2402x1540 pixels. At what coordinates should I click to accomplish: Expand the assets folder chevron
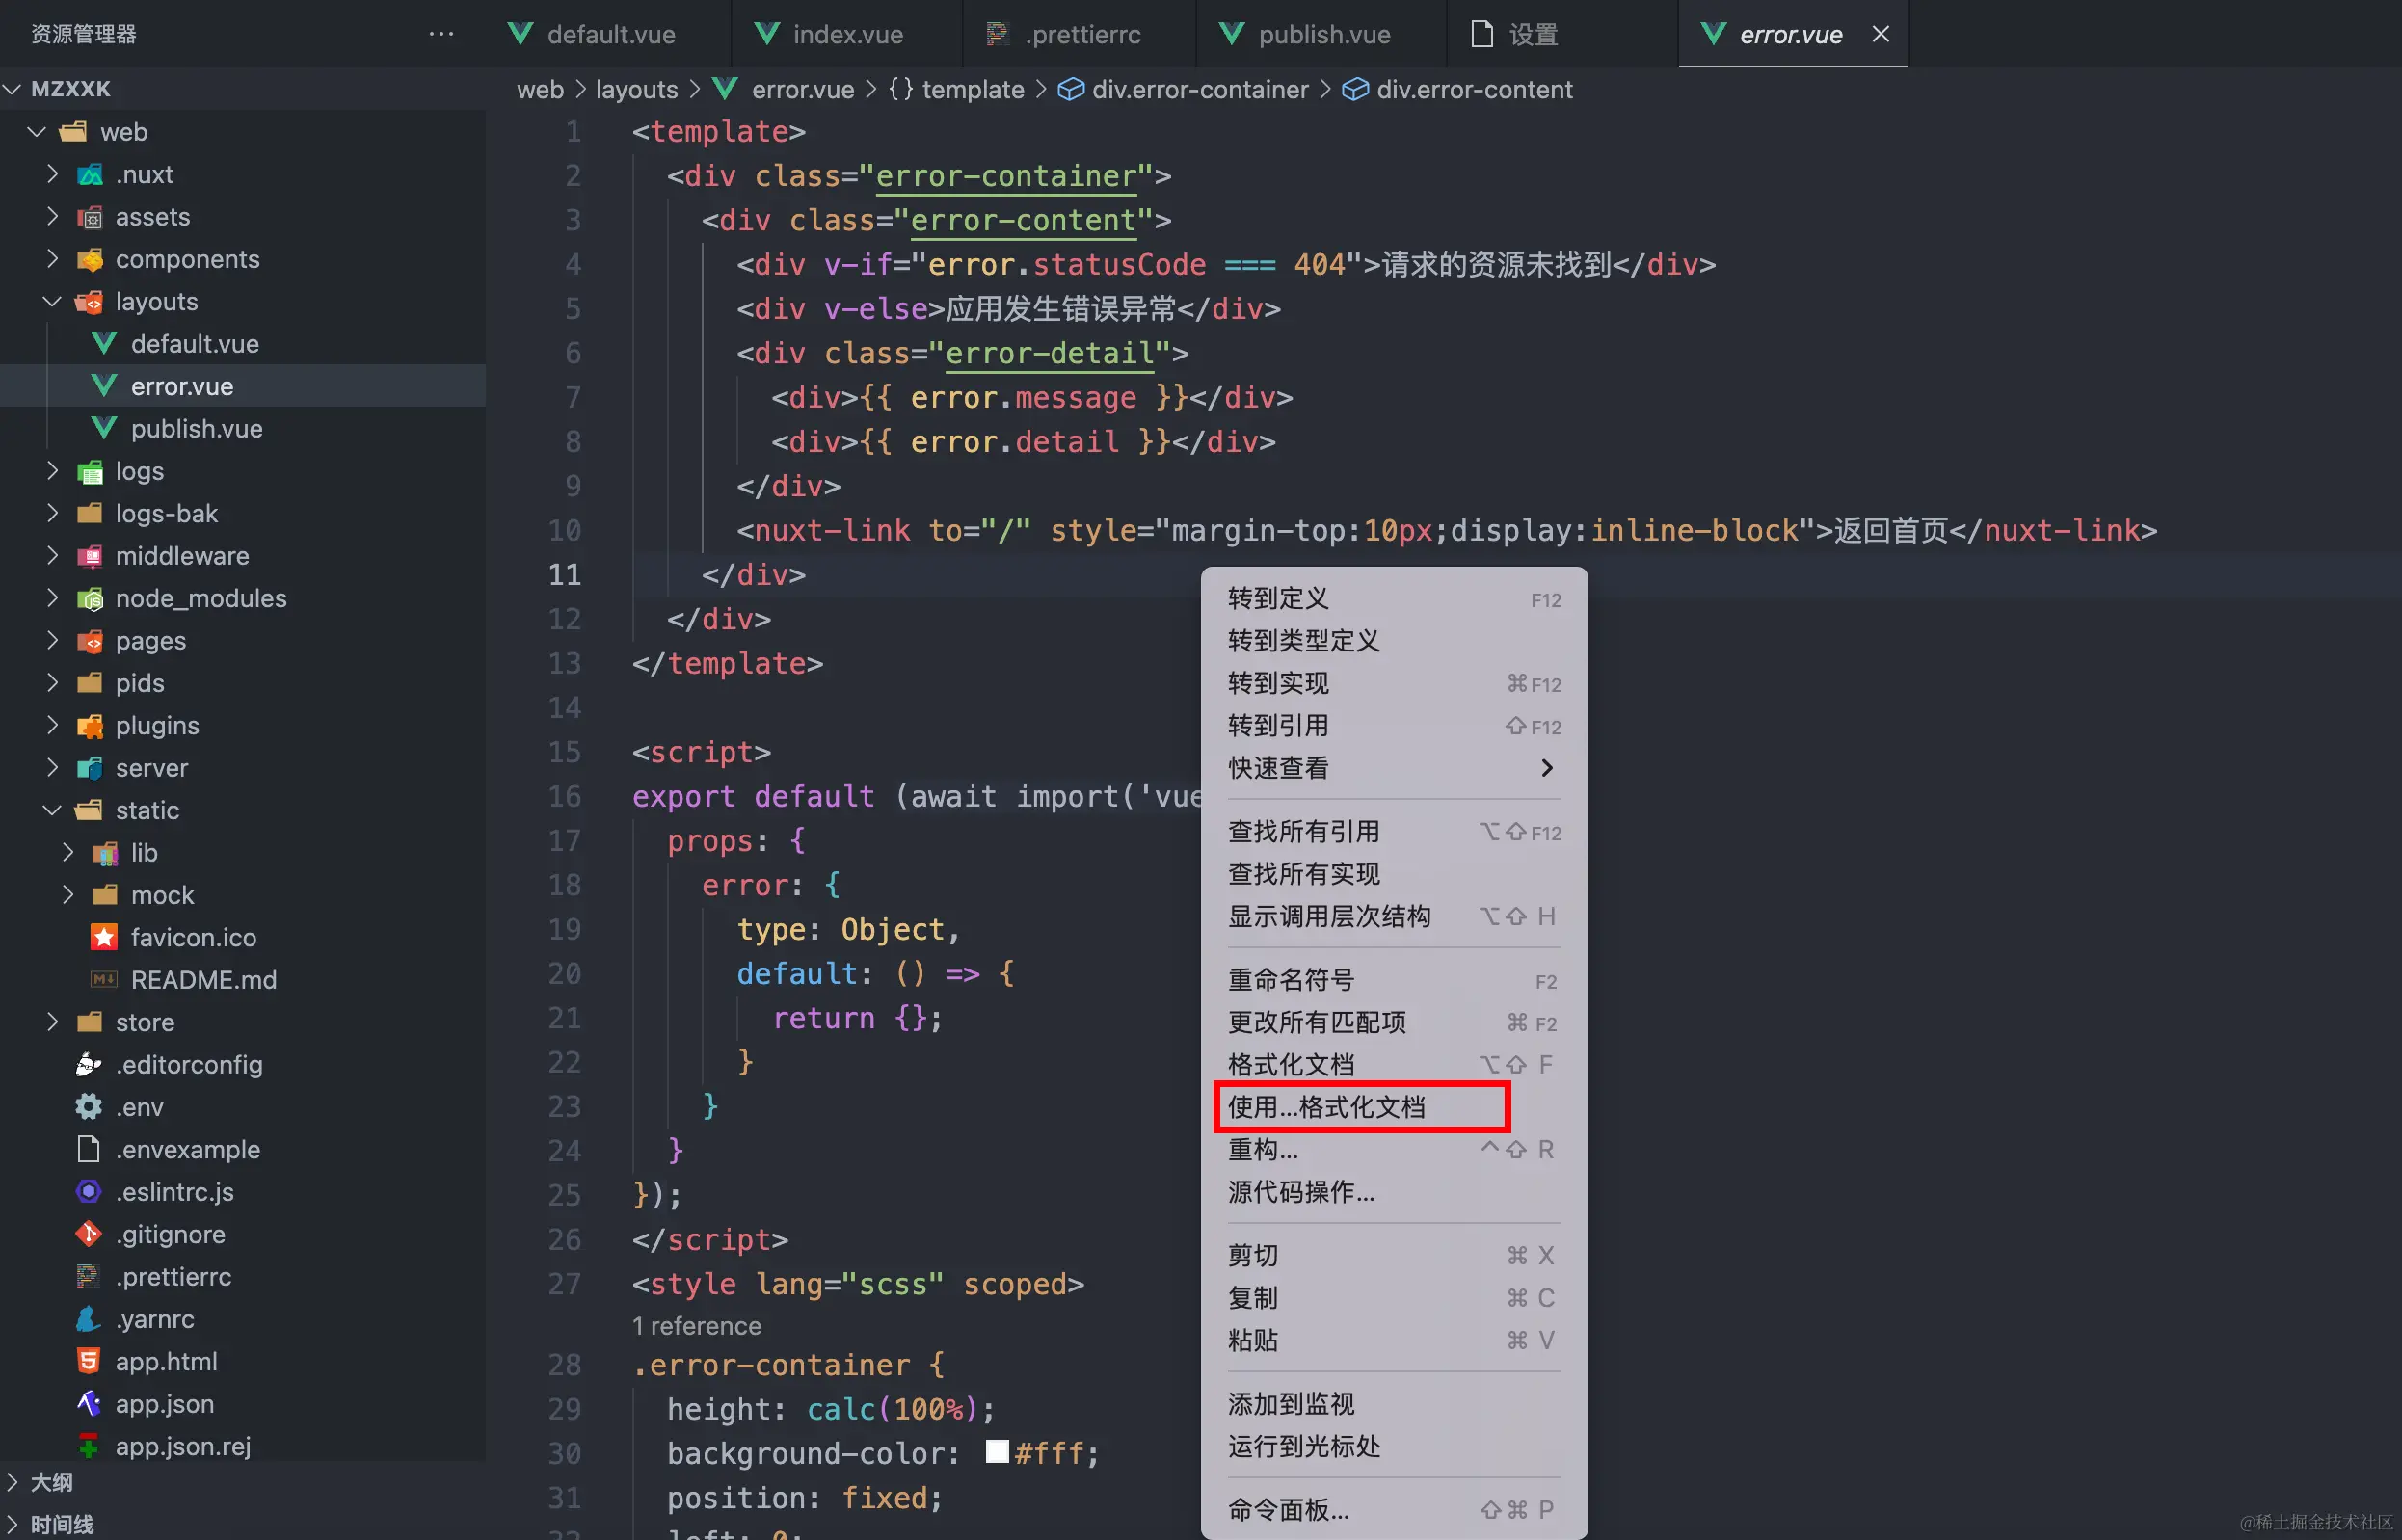click(53, 216)
